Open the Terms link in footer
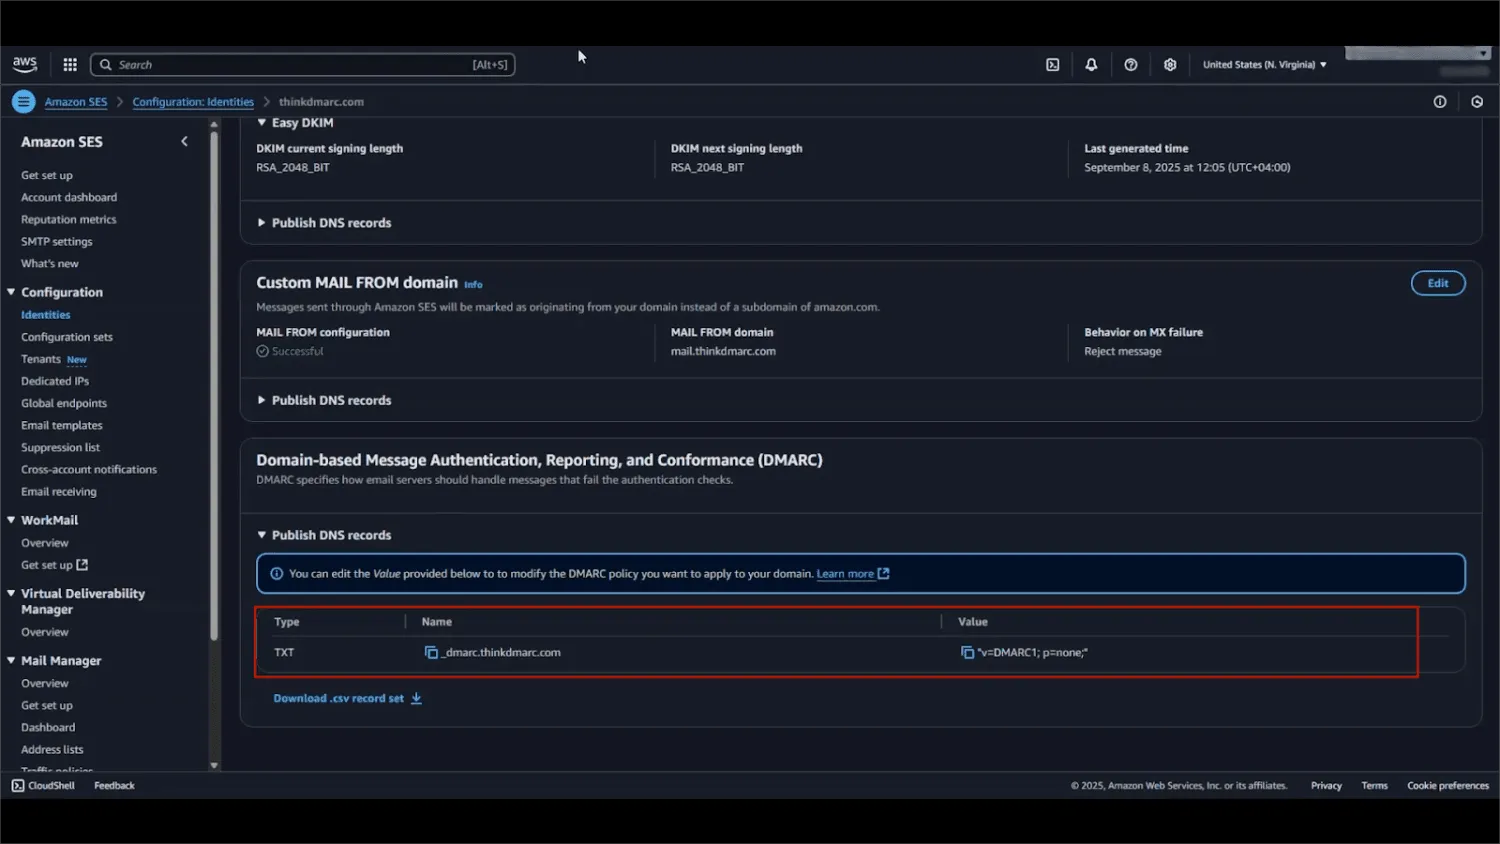 [x=1374, y=786]
